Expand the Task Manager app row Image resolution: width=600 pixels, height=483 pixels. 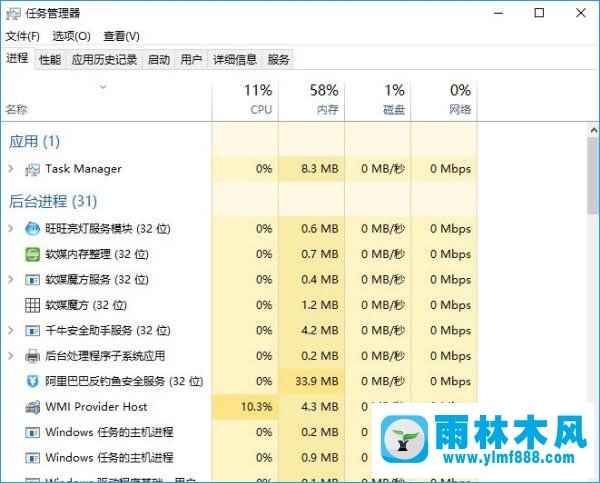11,169
